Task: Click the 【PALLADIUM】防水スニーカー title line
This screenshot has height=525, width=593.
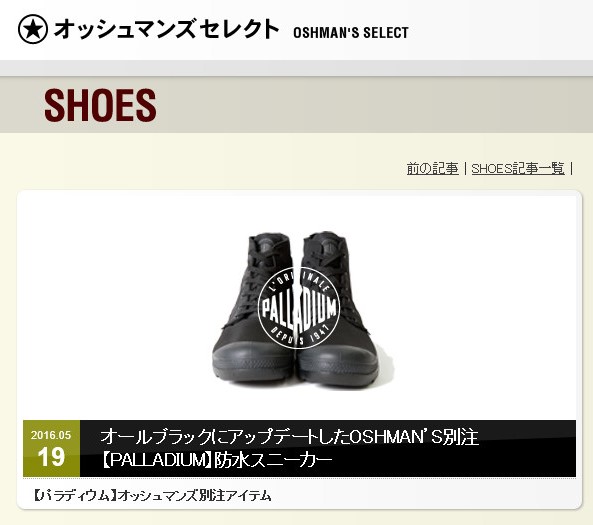Action: (x=216, y=460)
